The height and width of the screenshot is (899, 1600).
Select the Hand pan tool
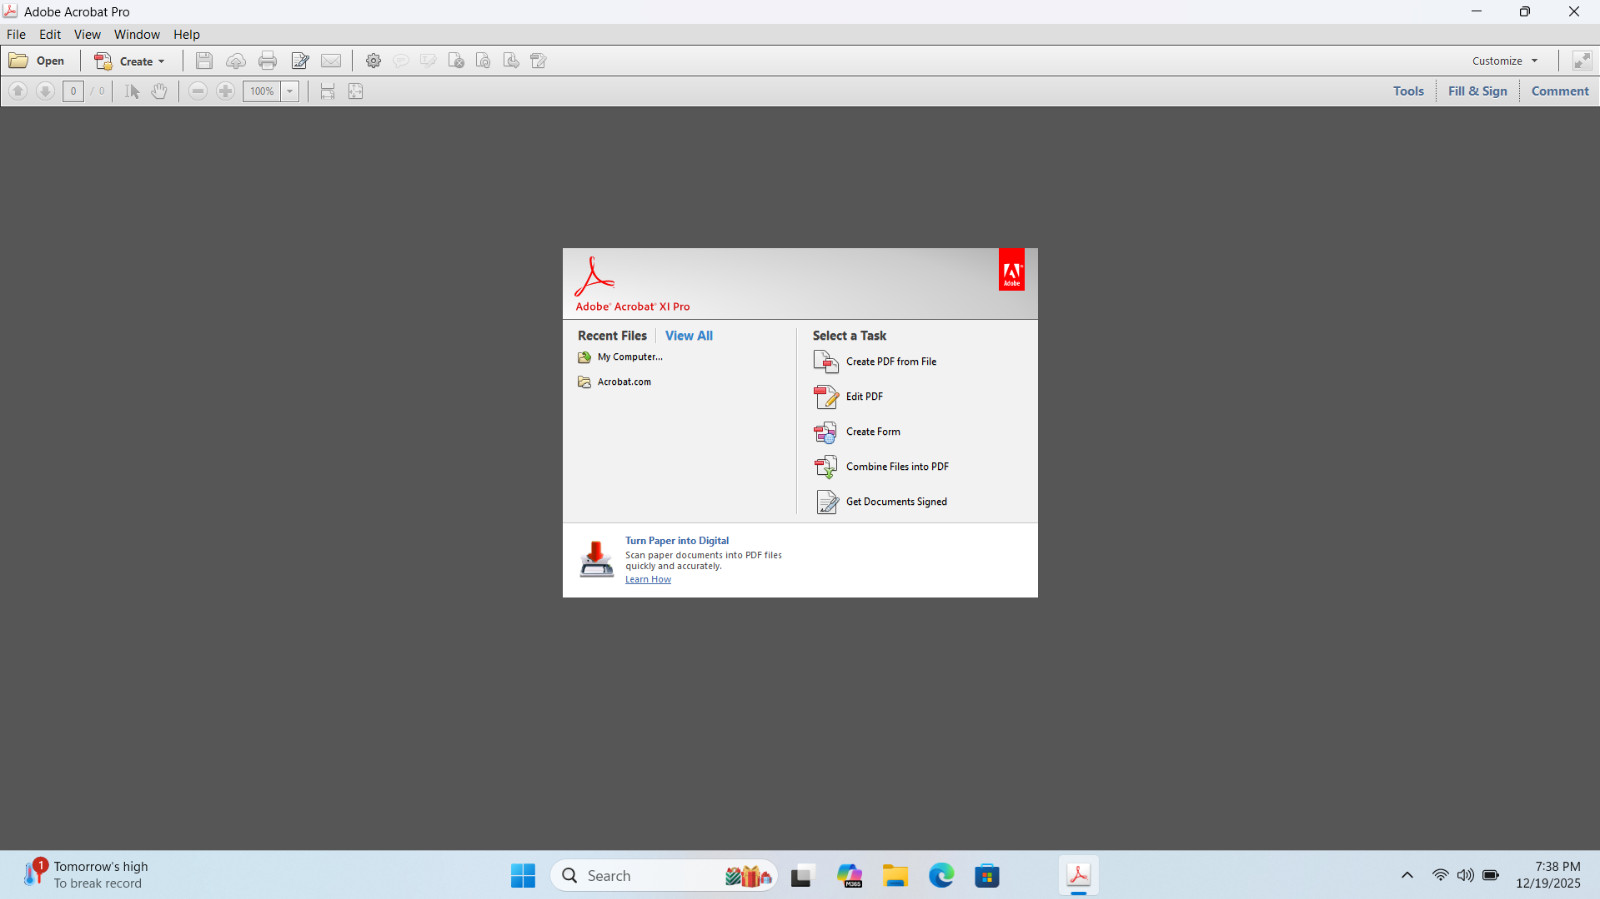pyautogui.click(x=159, y=91)
